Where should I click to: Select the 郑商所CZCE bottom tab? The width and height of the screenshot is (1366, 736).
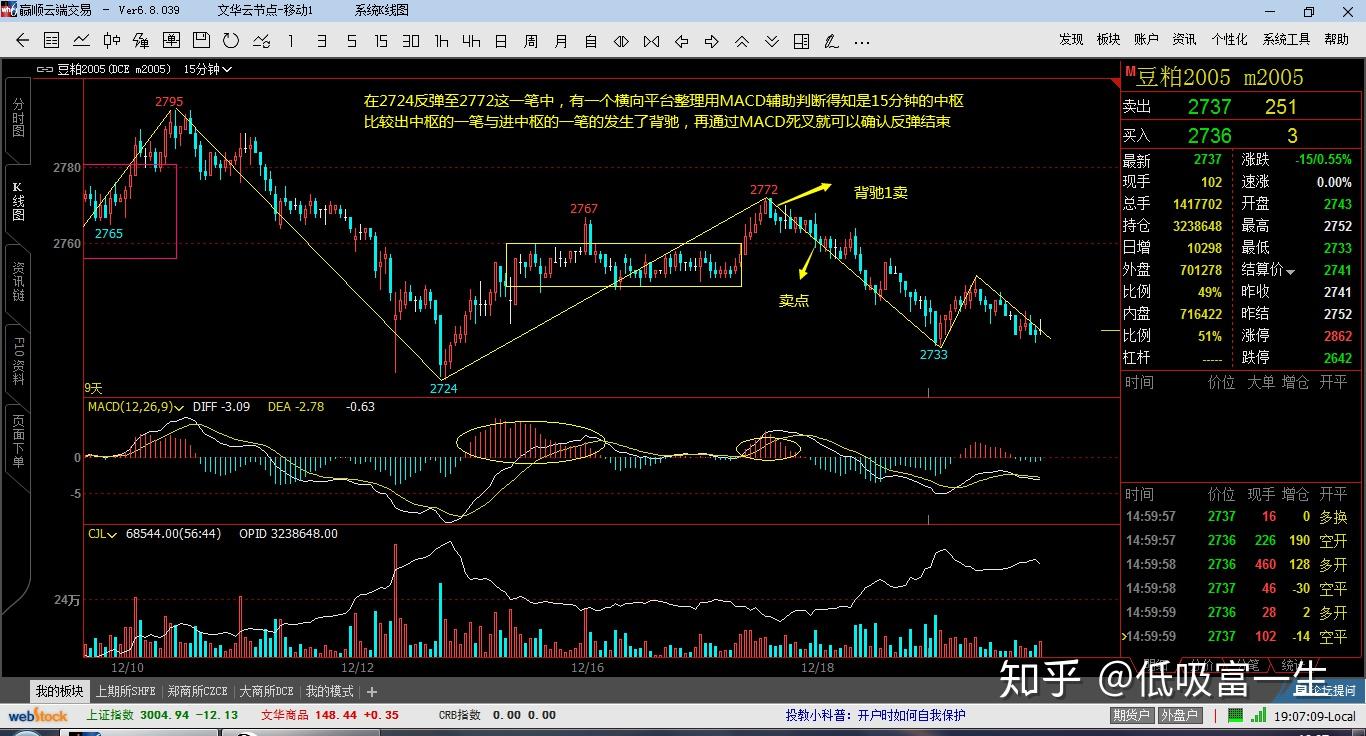point(197,691)
